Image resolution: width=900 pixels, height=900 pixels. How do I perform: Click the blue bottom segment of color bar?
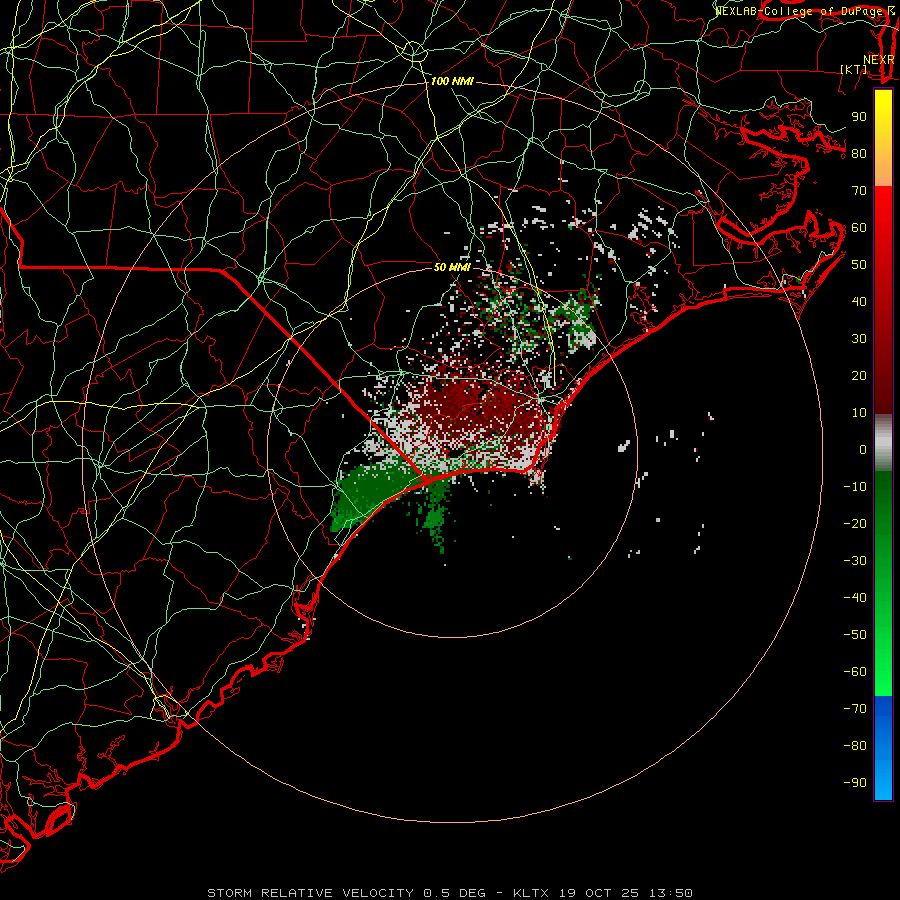click(883, 748)
